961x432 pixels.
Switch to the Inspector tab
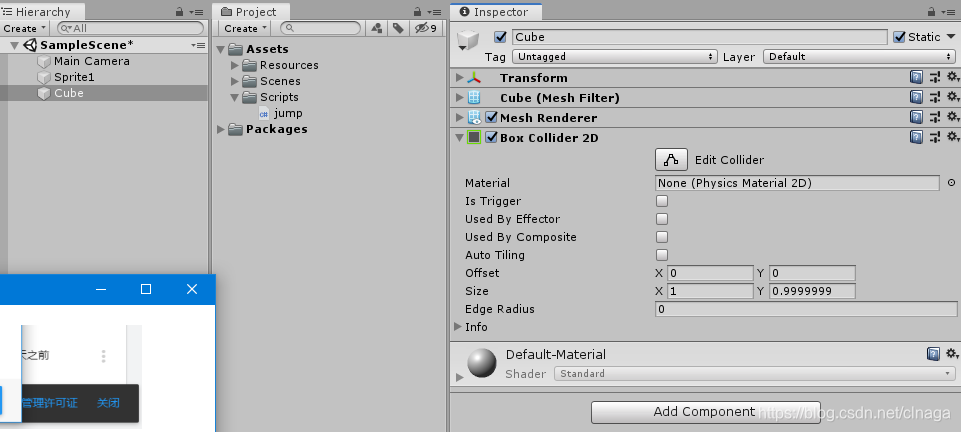coord(495,12)
